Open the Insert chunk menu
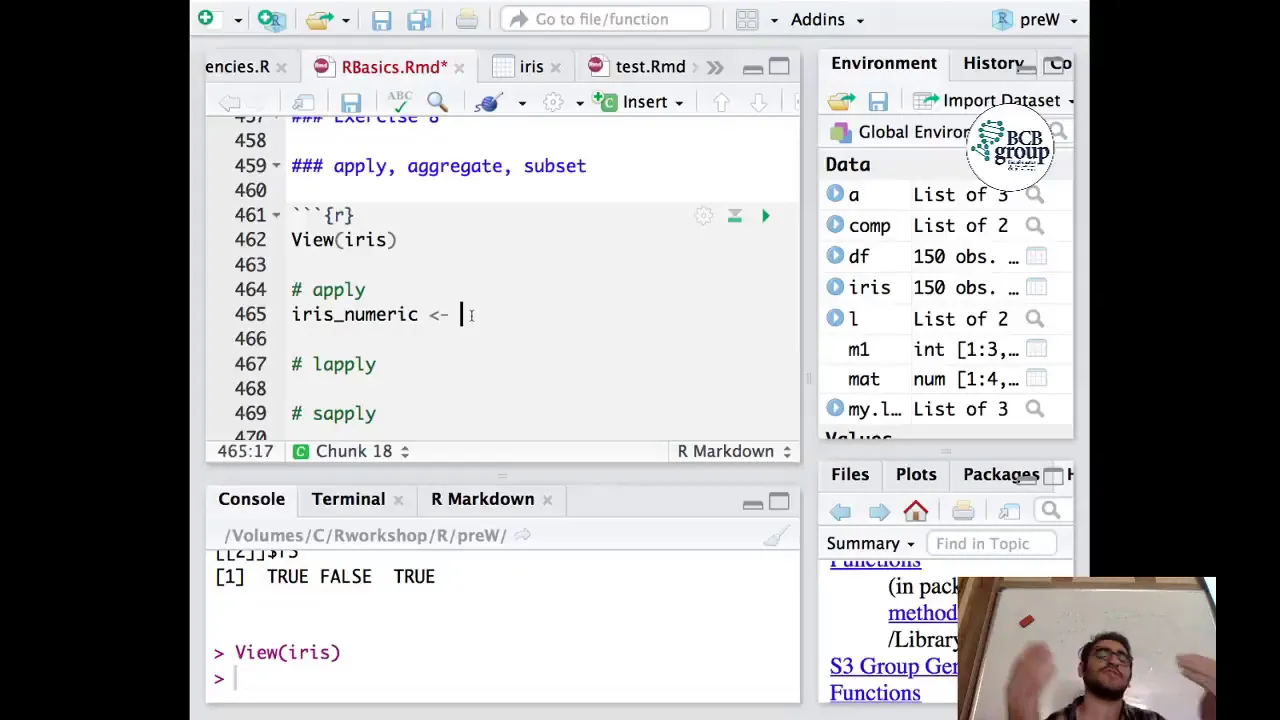 (x=639, y=102)
